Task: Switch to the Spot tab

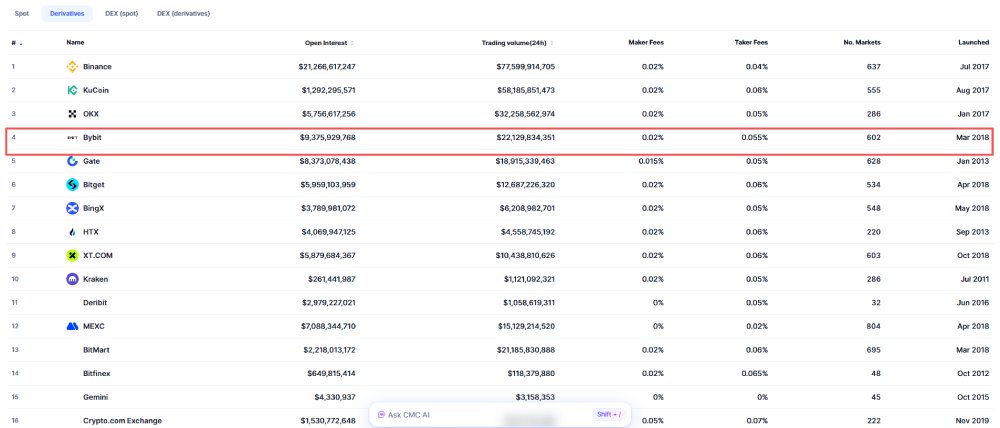Action: pyautogui.click(x=22, y=13)
